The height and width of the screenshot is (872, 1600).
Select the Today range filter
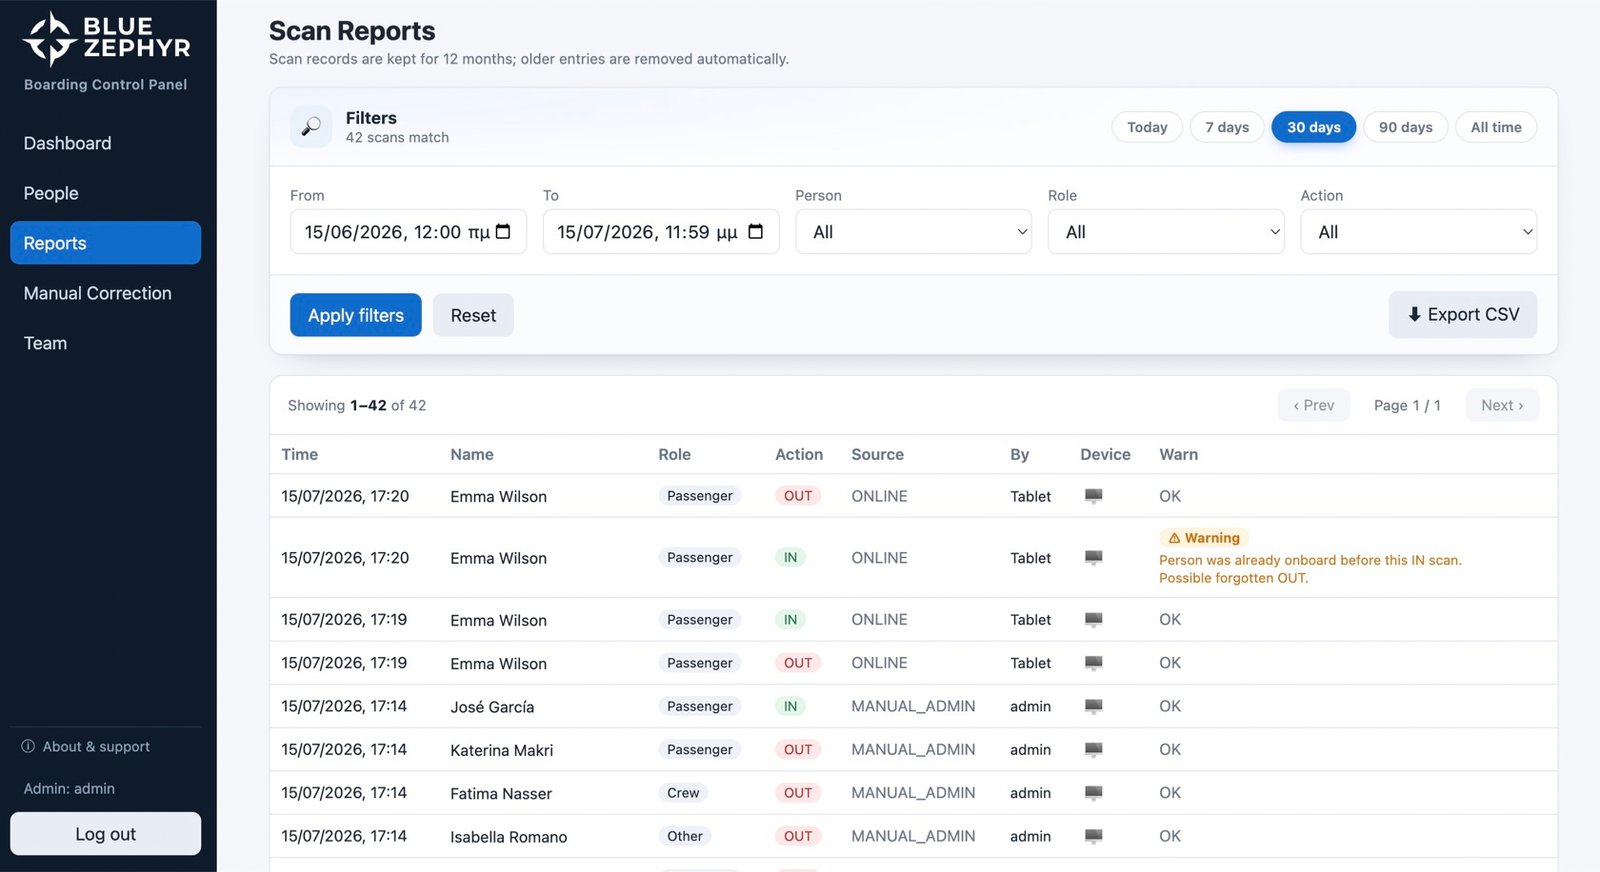click(1147, 127)
